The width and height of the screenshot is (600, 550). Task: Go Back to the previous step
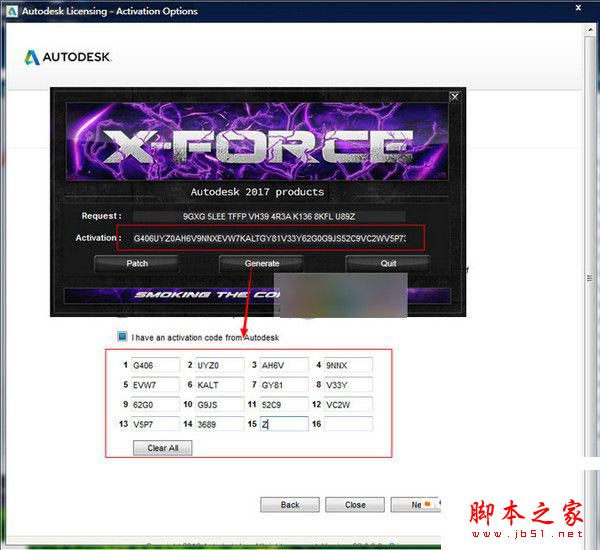[x=290, y=505]
